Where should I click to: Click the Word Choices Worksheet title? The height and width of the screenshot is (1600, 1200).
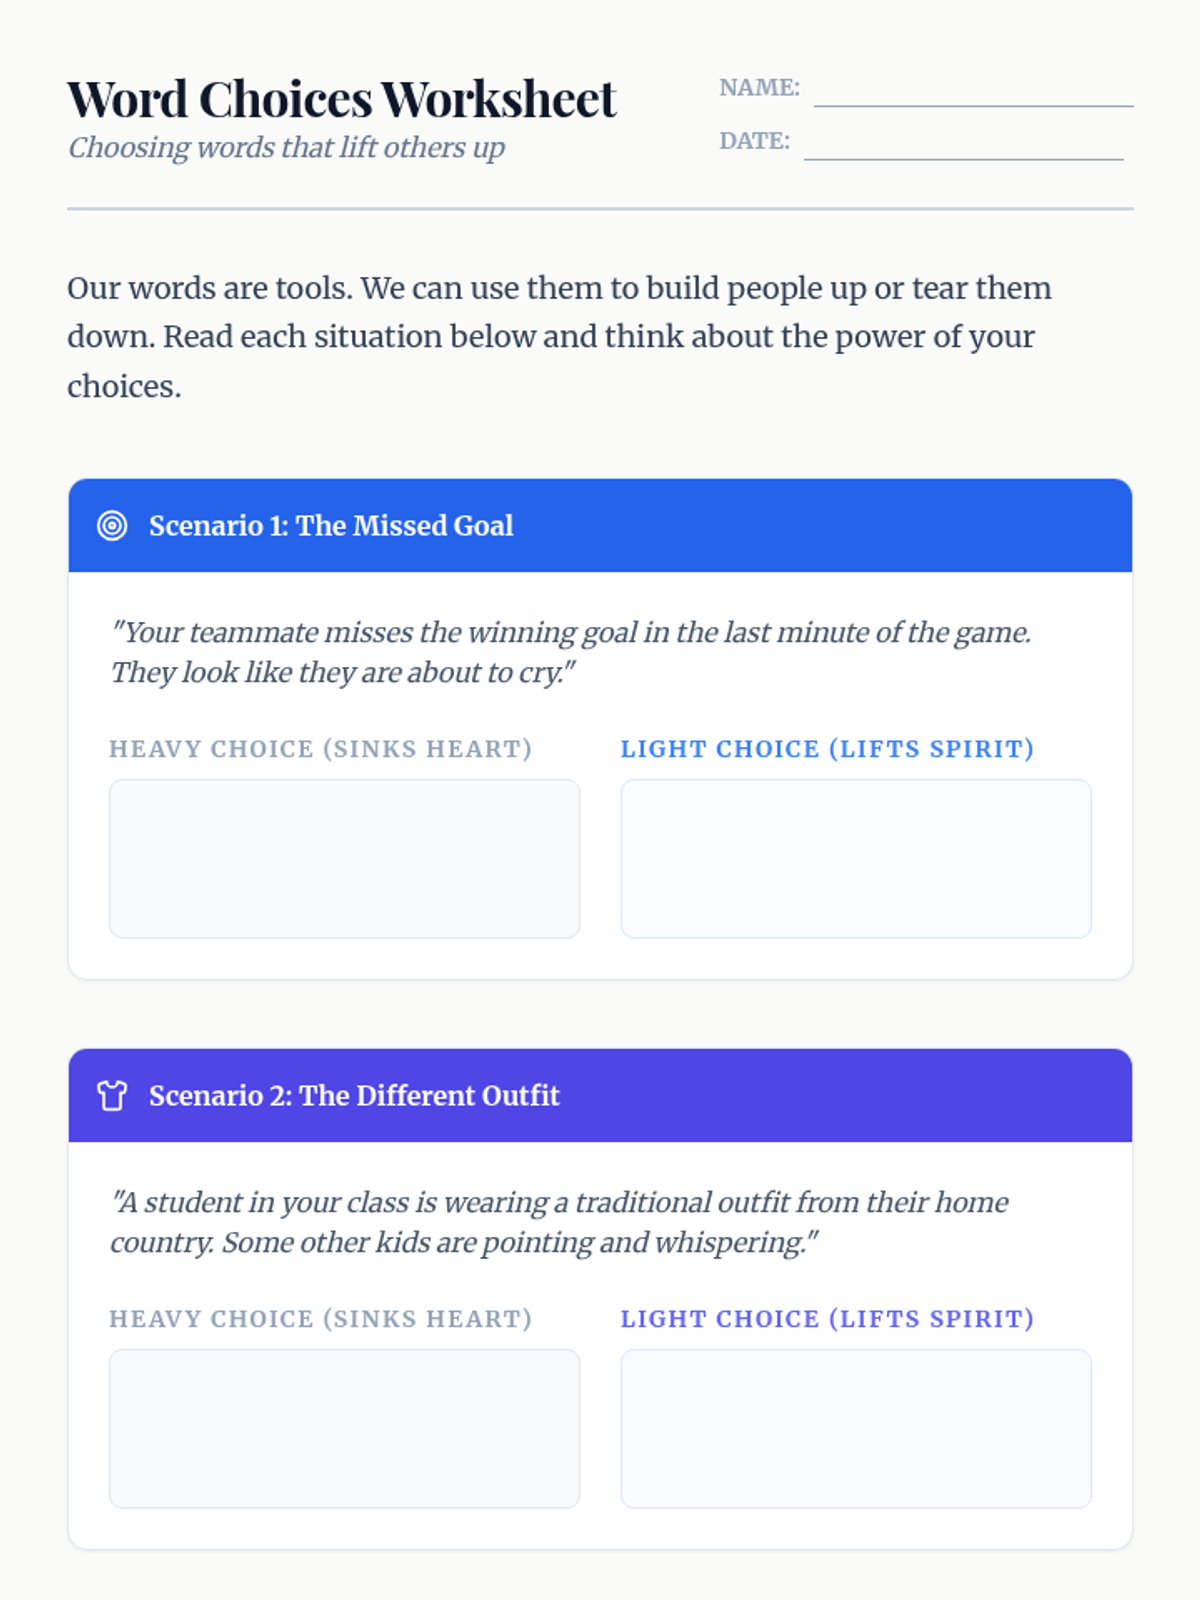pyautogui.click(x=341, y=99)
